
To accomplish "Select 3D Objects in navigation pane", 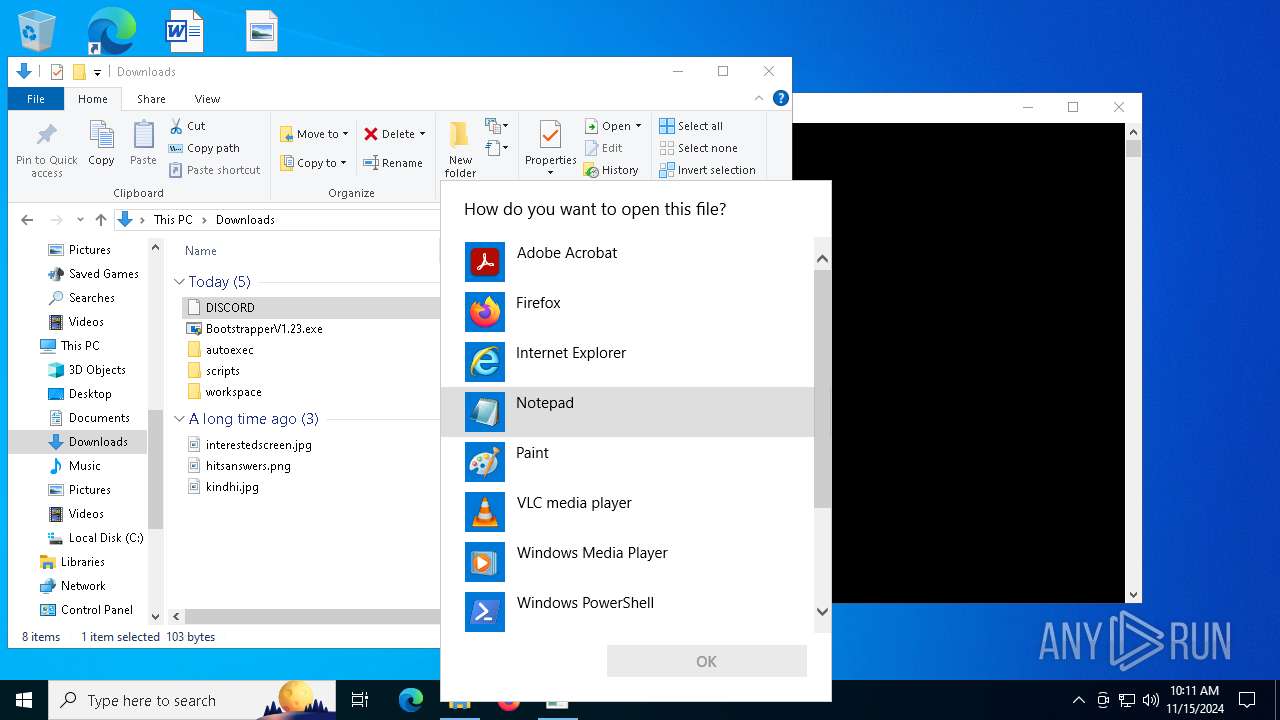I will pos(86,369).
